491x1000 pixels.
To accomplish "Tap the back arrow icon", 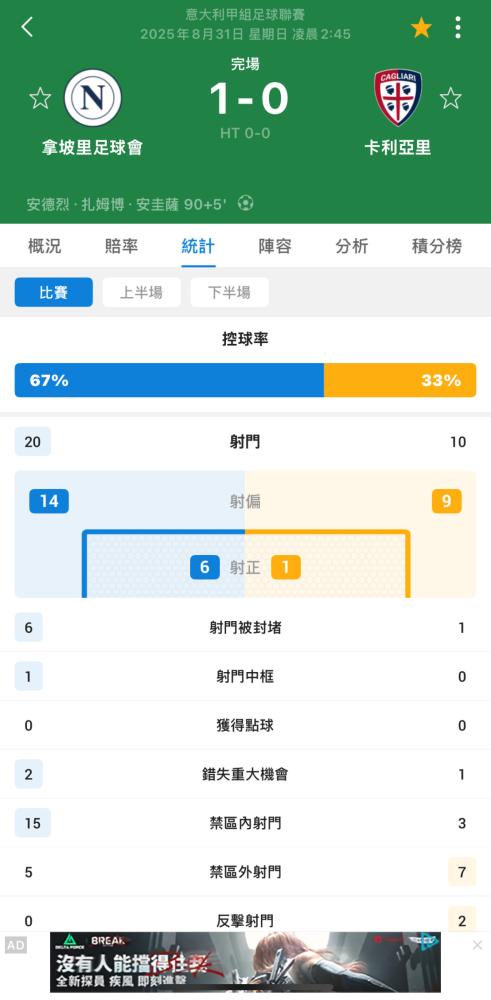I will [x=27, y=27].
